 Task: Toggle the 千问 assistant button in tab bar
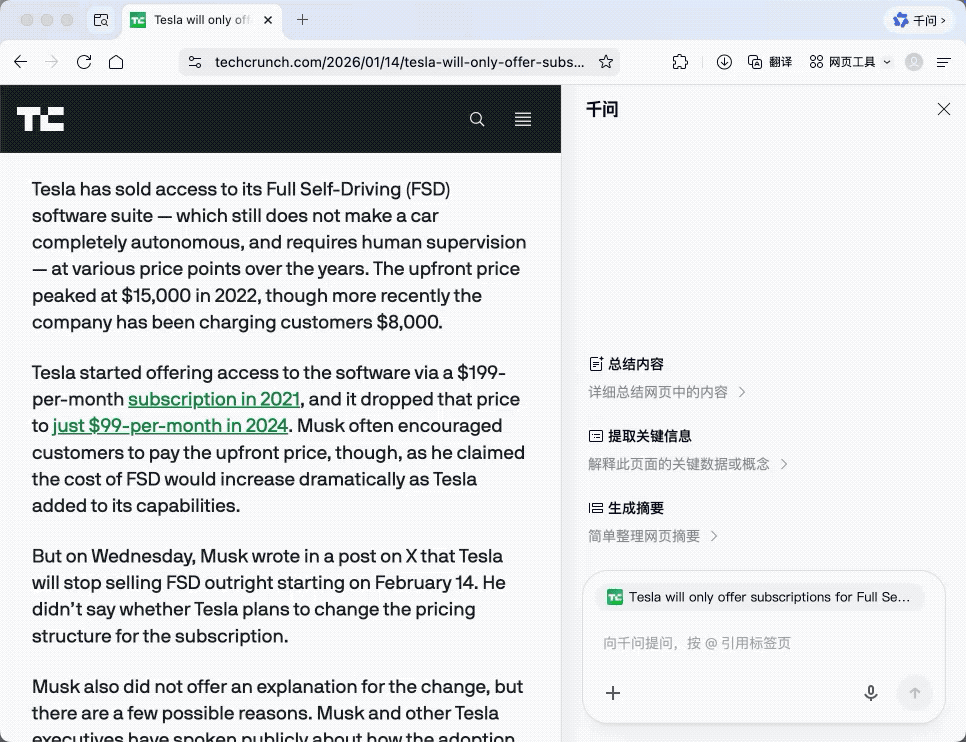point(918,20)
